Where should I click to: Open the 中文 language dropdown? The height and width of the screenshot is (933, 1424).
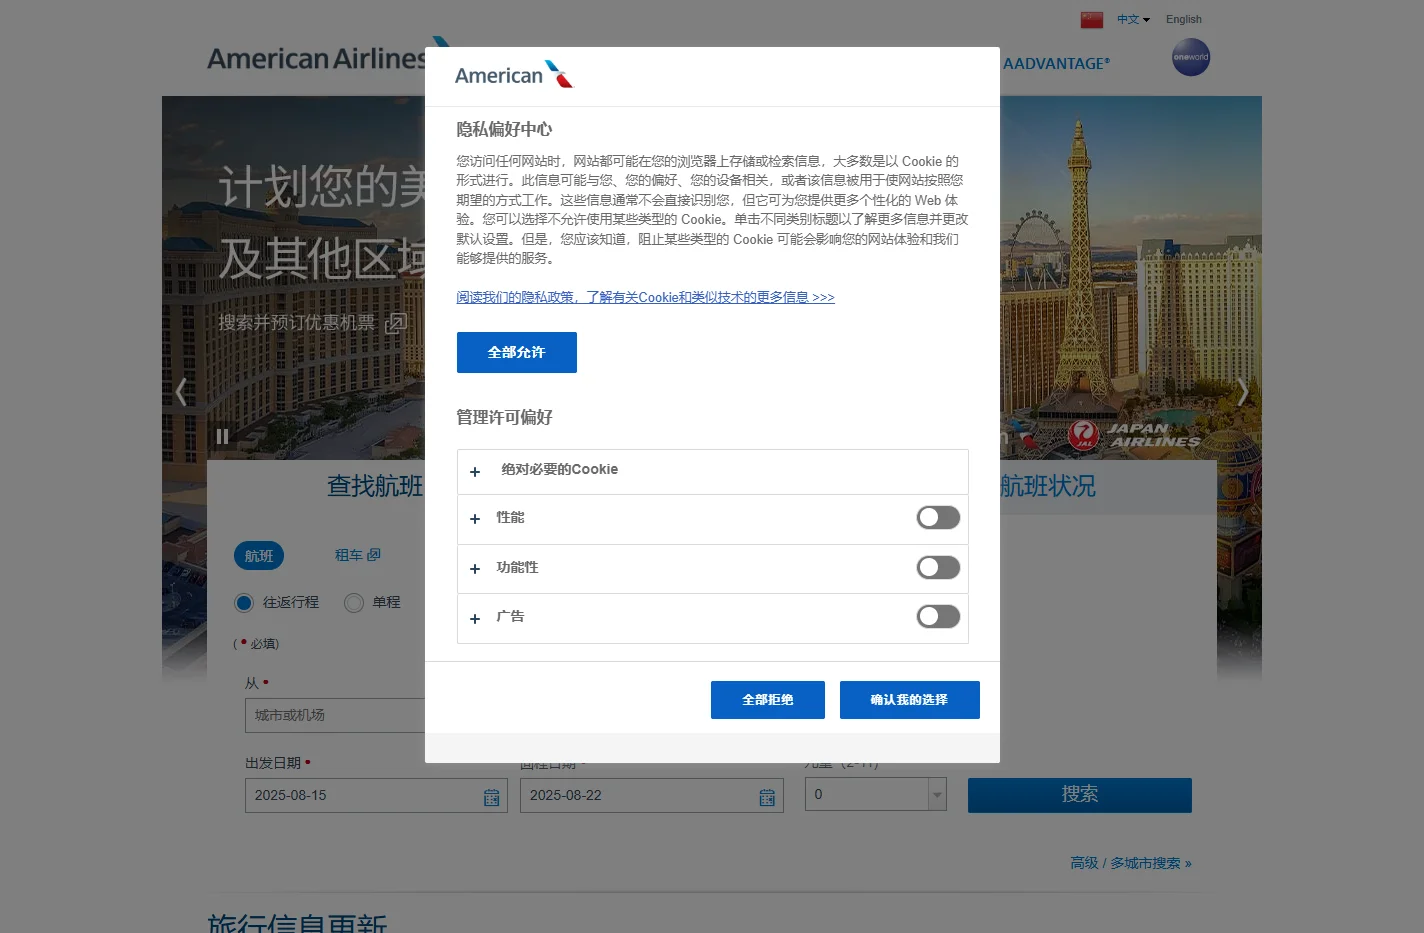[x=1133, y=20]
